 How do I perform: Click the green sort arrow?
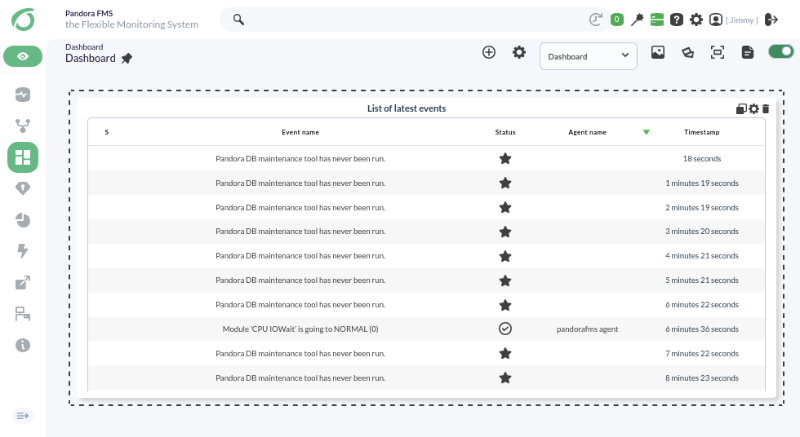(x=646, y=132)
